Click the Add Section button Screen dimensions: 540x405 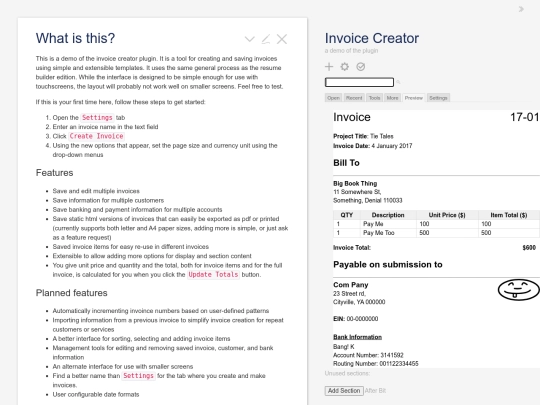pyautogui.click(x=344, y=391)
